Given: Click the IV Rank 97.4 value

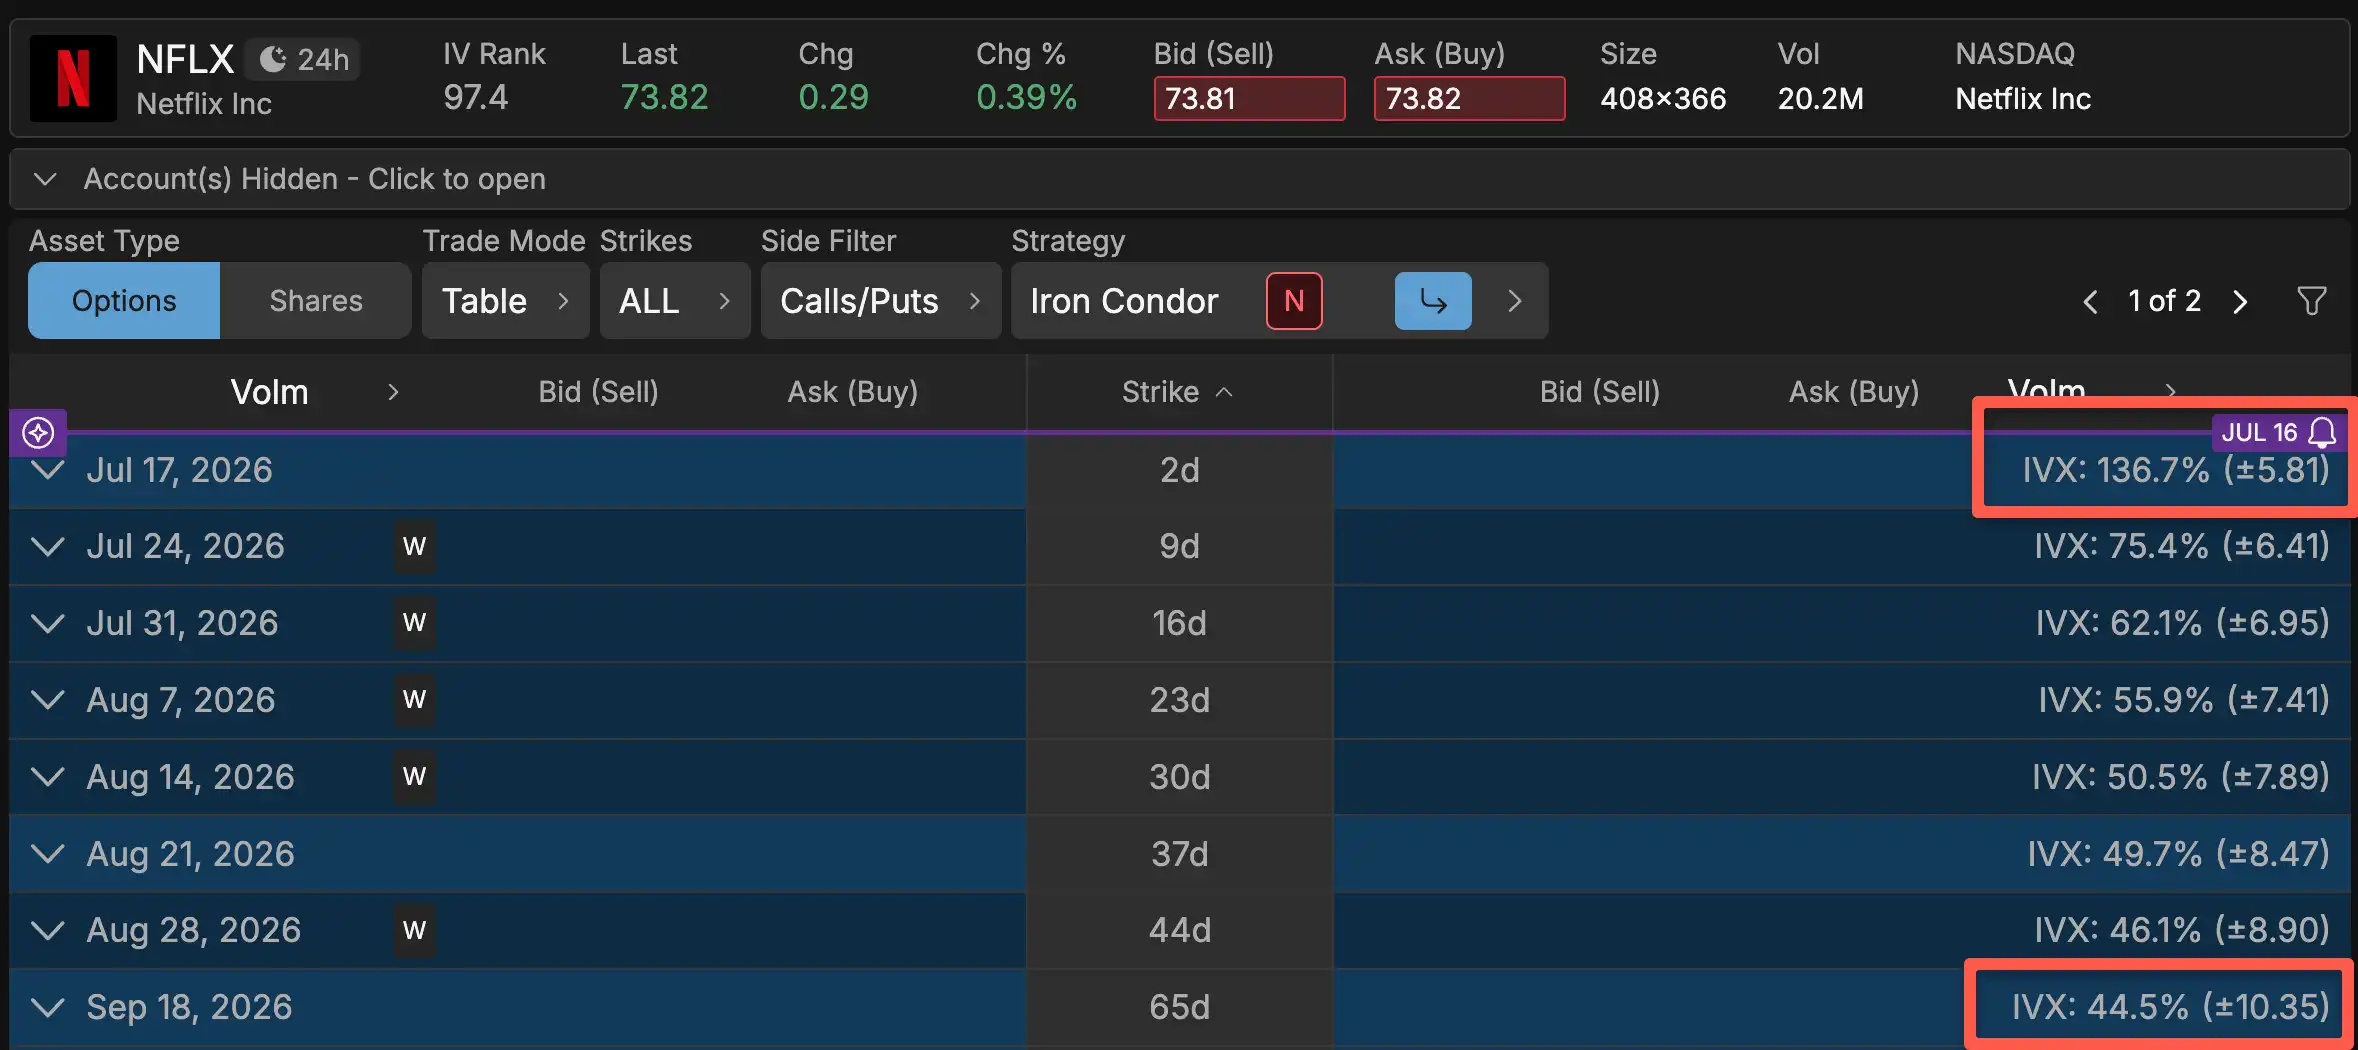Looking at the screenshot, I should tap(476, 98).
